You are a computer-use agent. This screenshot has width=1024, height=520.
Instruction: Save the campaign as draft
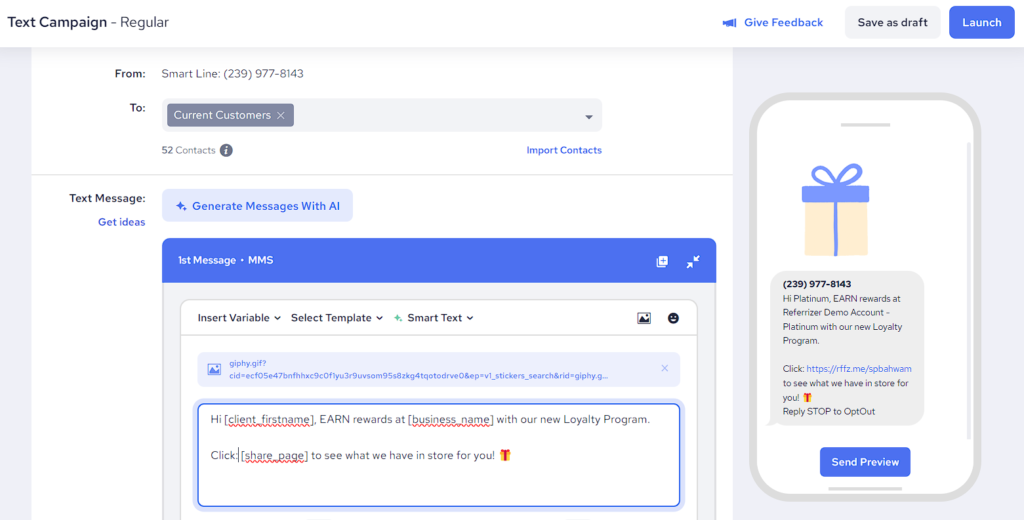click(892, 22)
